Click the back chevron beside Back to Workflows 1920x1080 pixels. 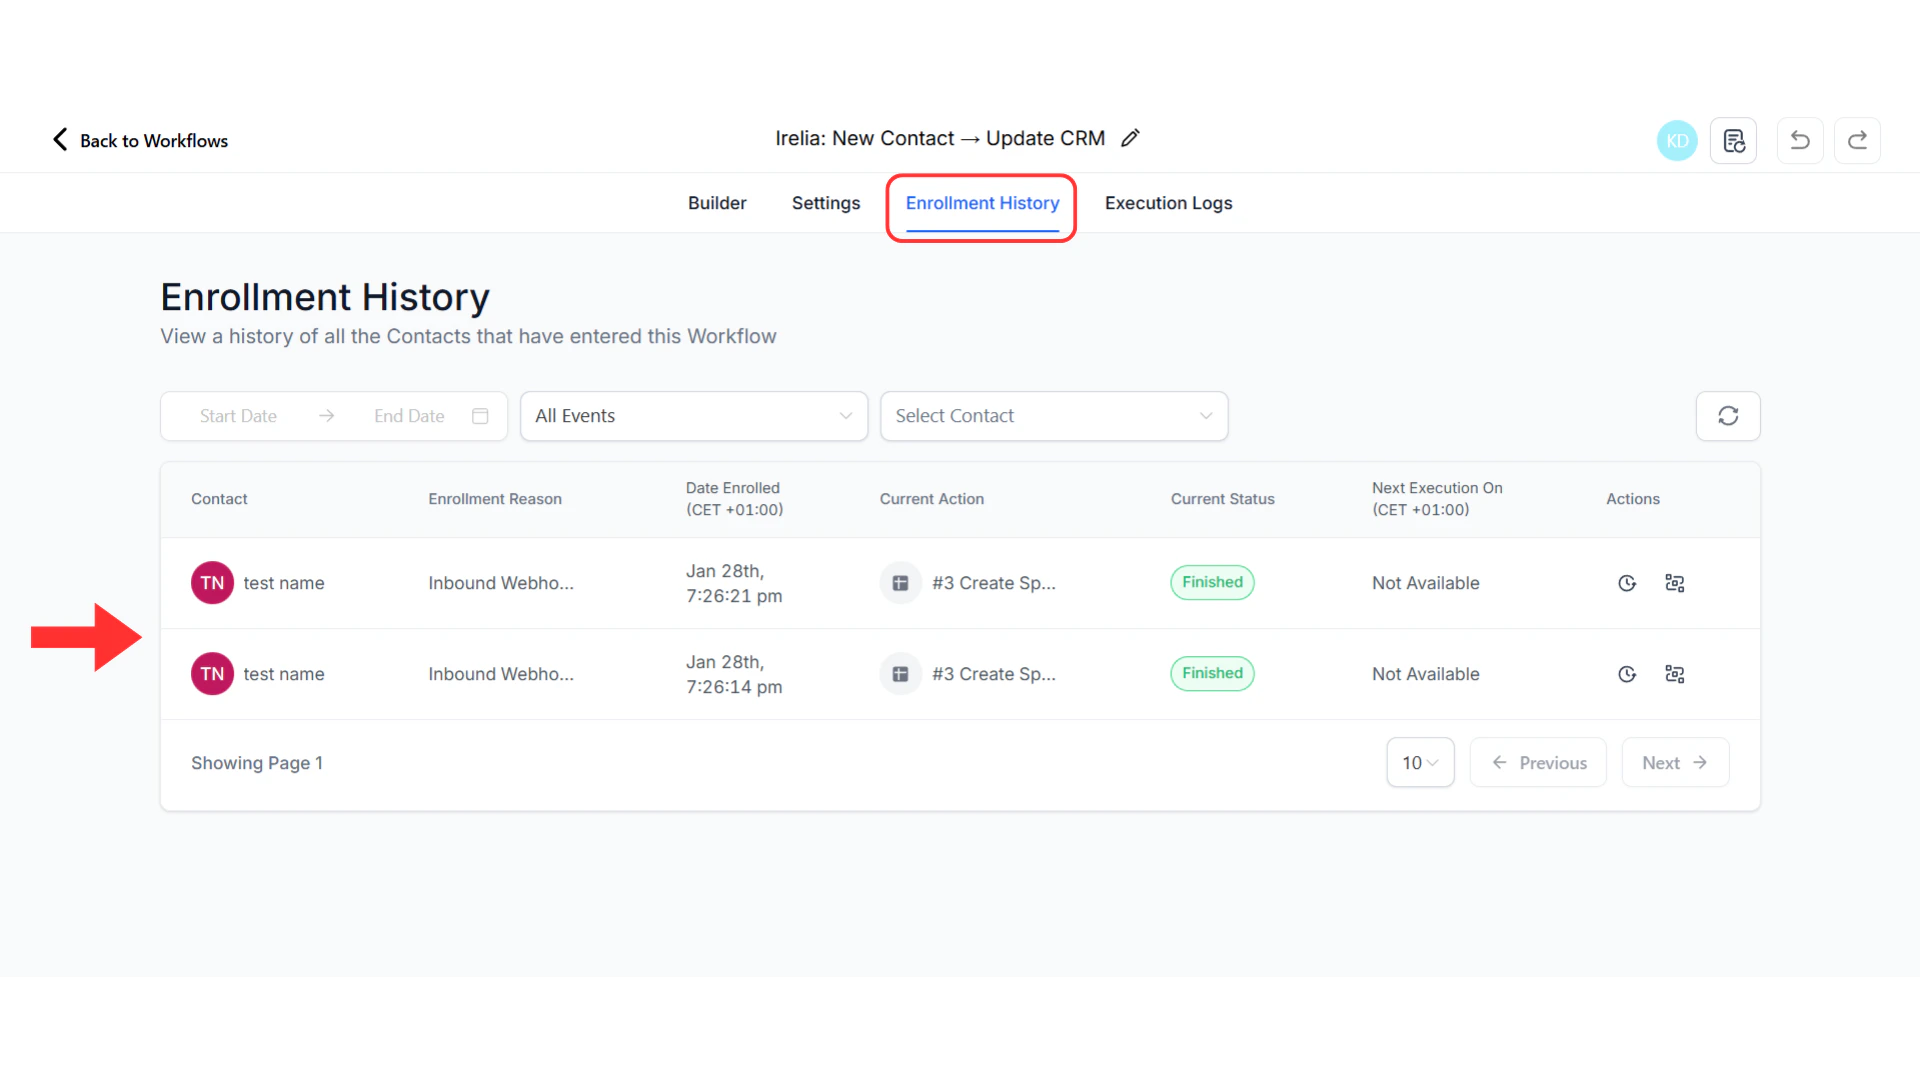click(59, 139)
